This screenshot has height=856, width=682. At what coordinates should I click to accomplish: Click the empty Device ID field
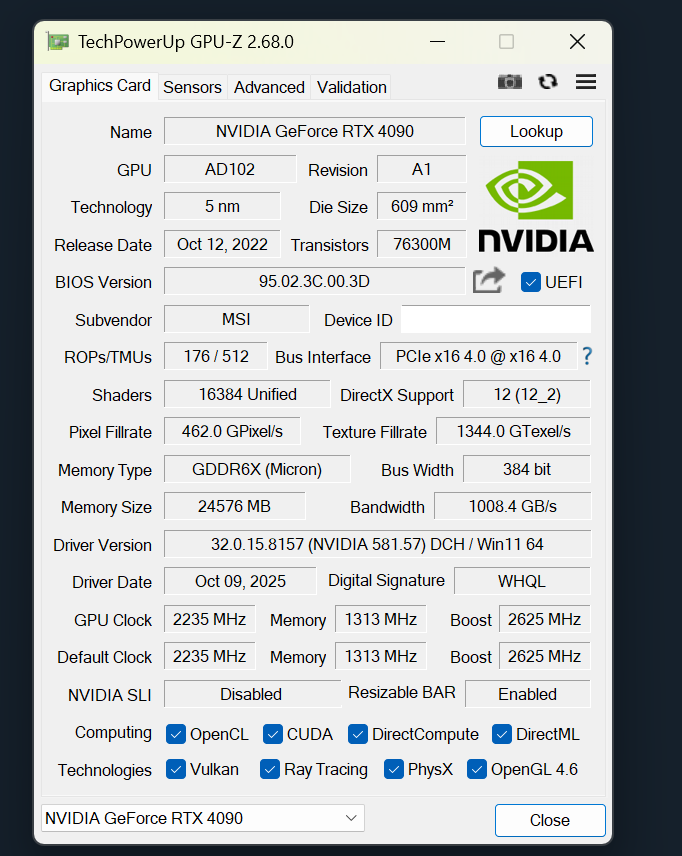click(x=496, y=319)
